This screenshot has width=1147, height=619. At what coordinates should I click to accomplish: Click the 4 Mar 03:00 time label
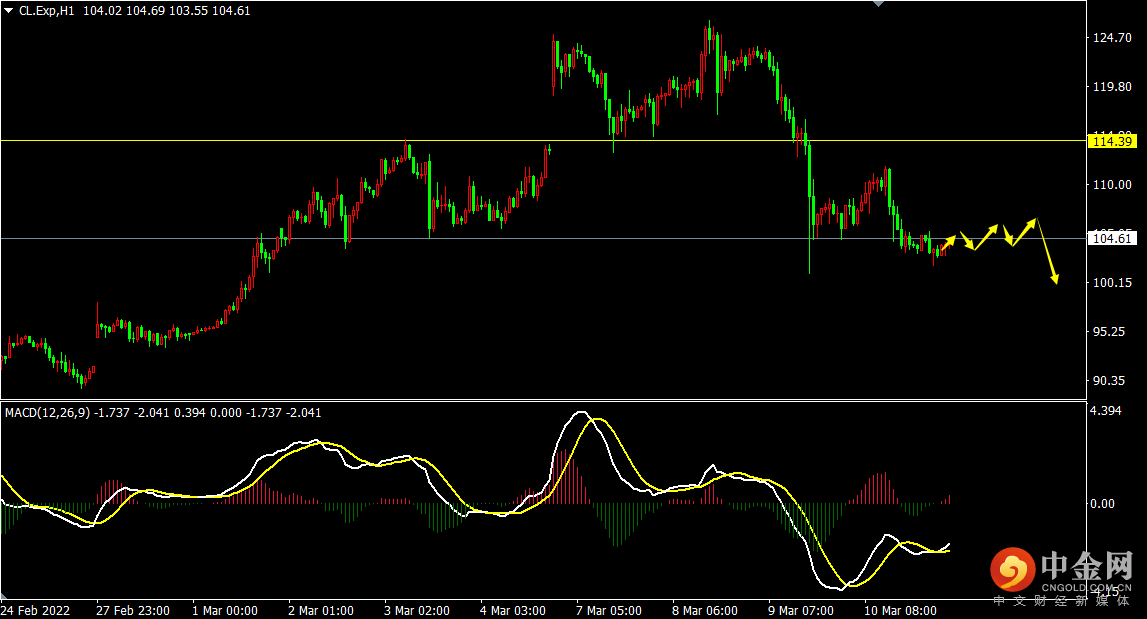(513, 610)
